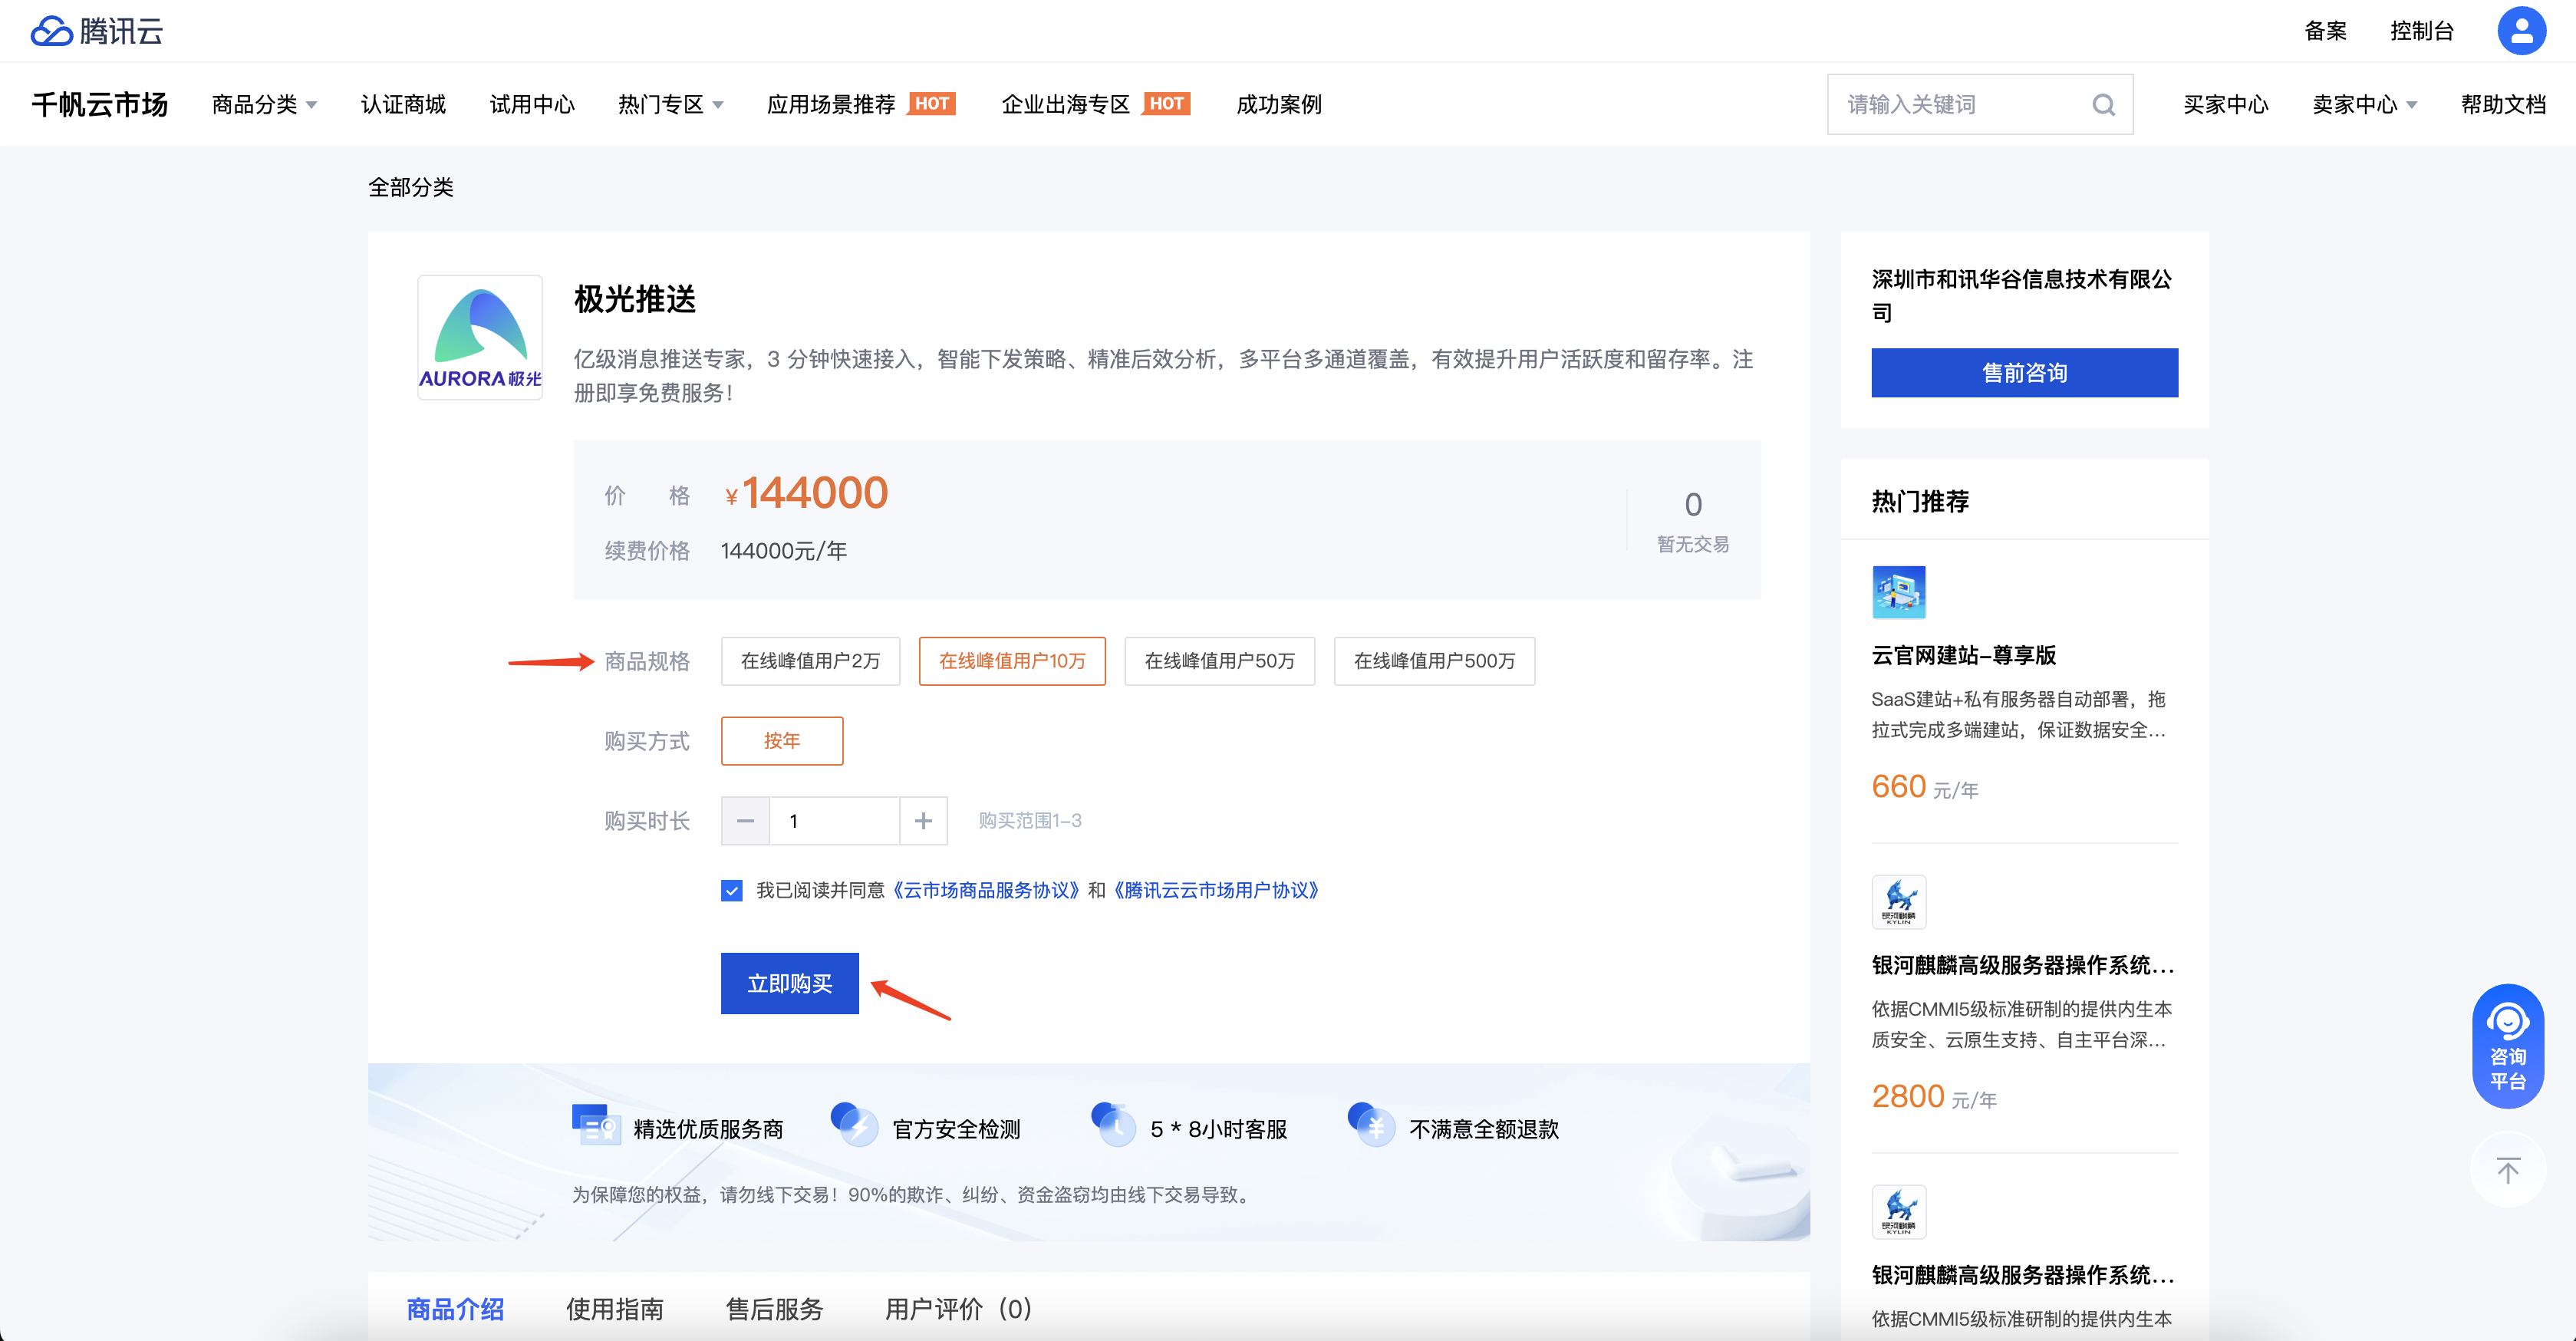The height and width of the screenshot is (1341, 2576).
Task: Click the search magnifier icon
Action: tap(2103, 105)
